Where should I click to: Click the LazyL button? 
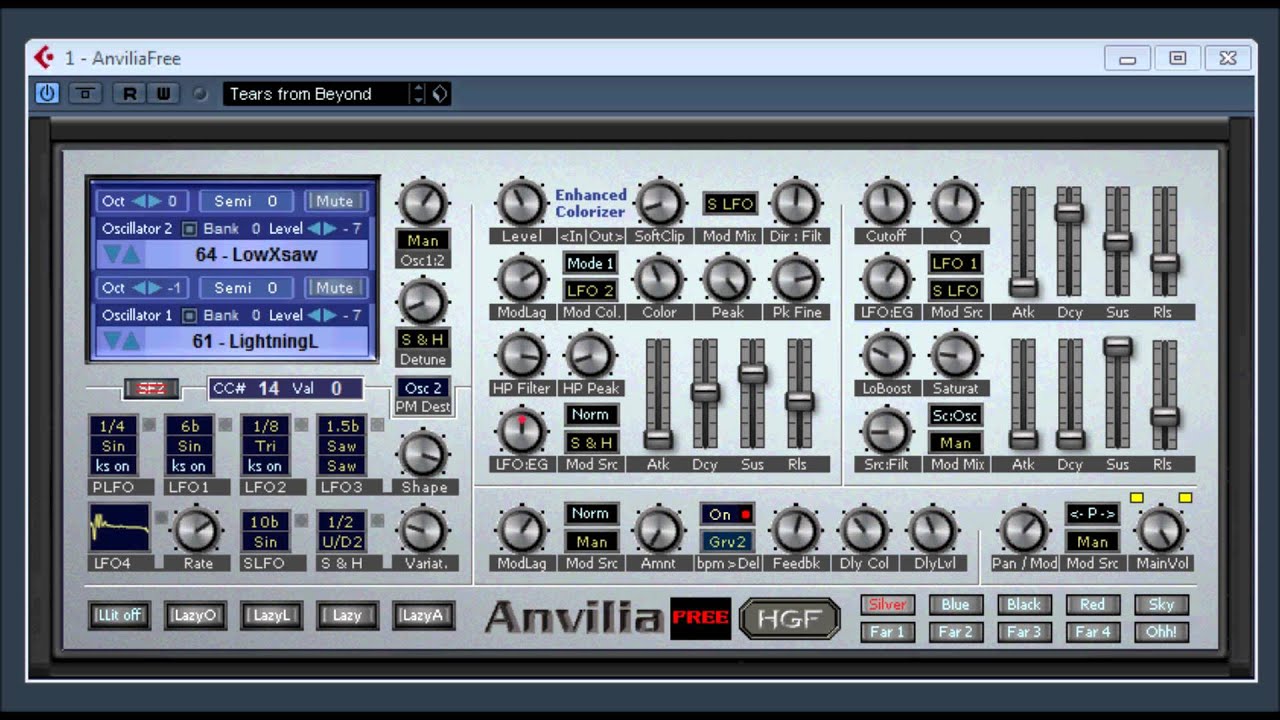tap(271, 615)
